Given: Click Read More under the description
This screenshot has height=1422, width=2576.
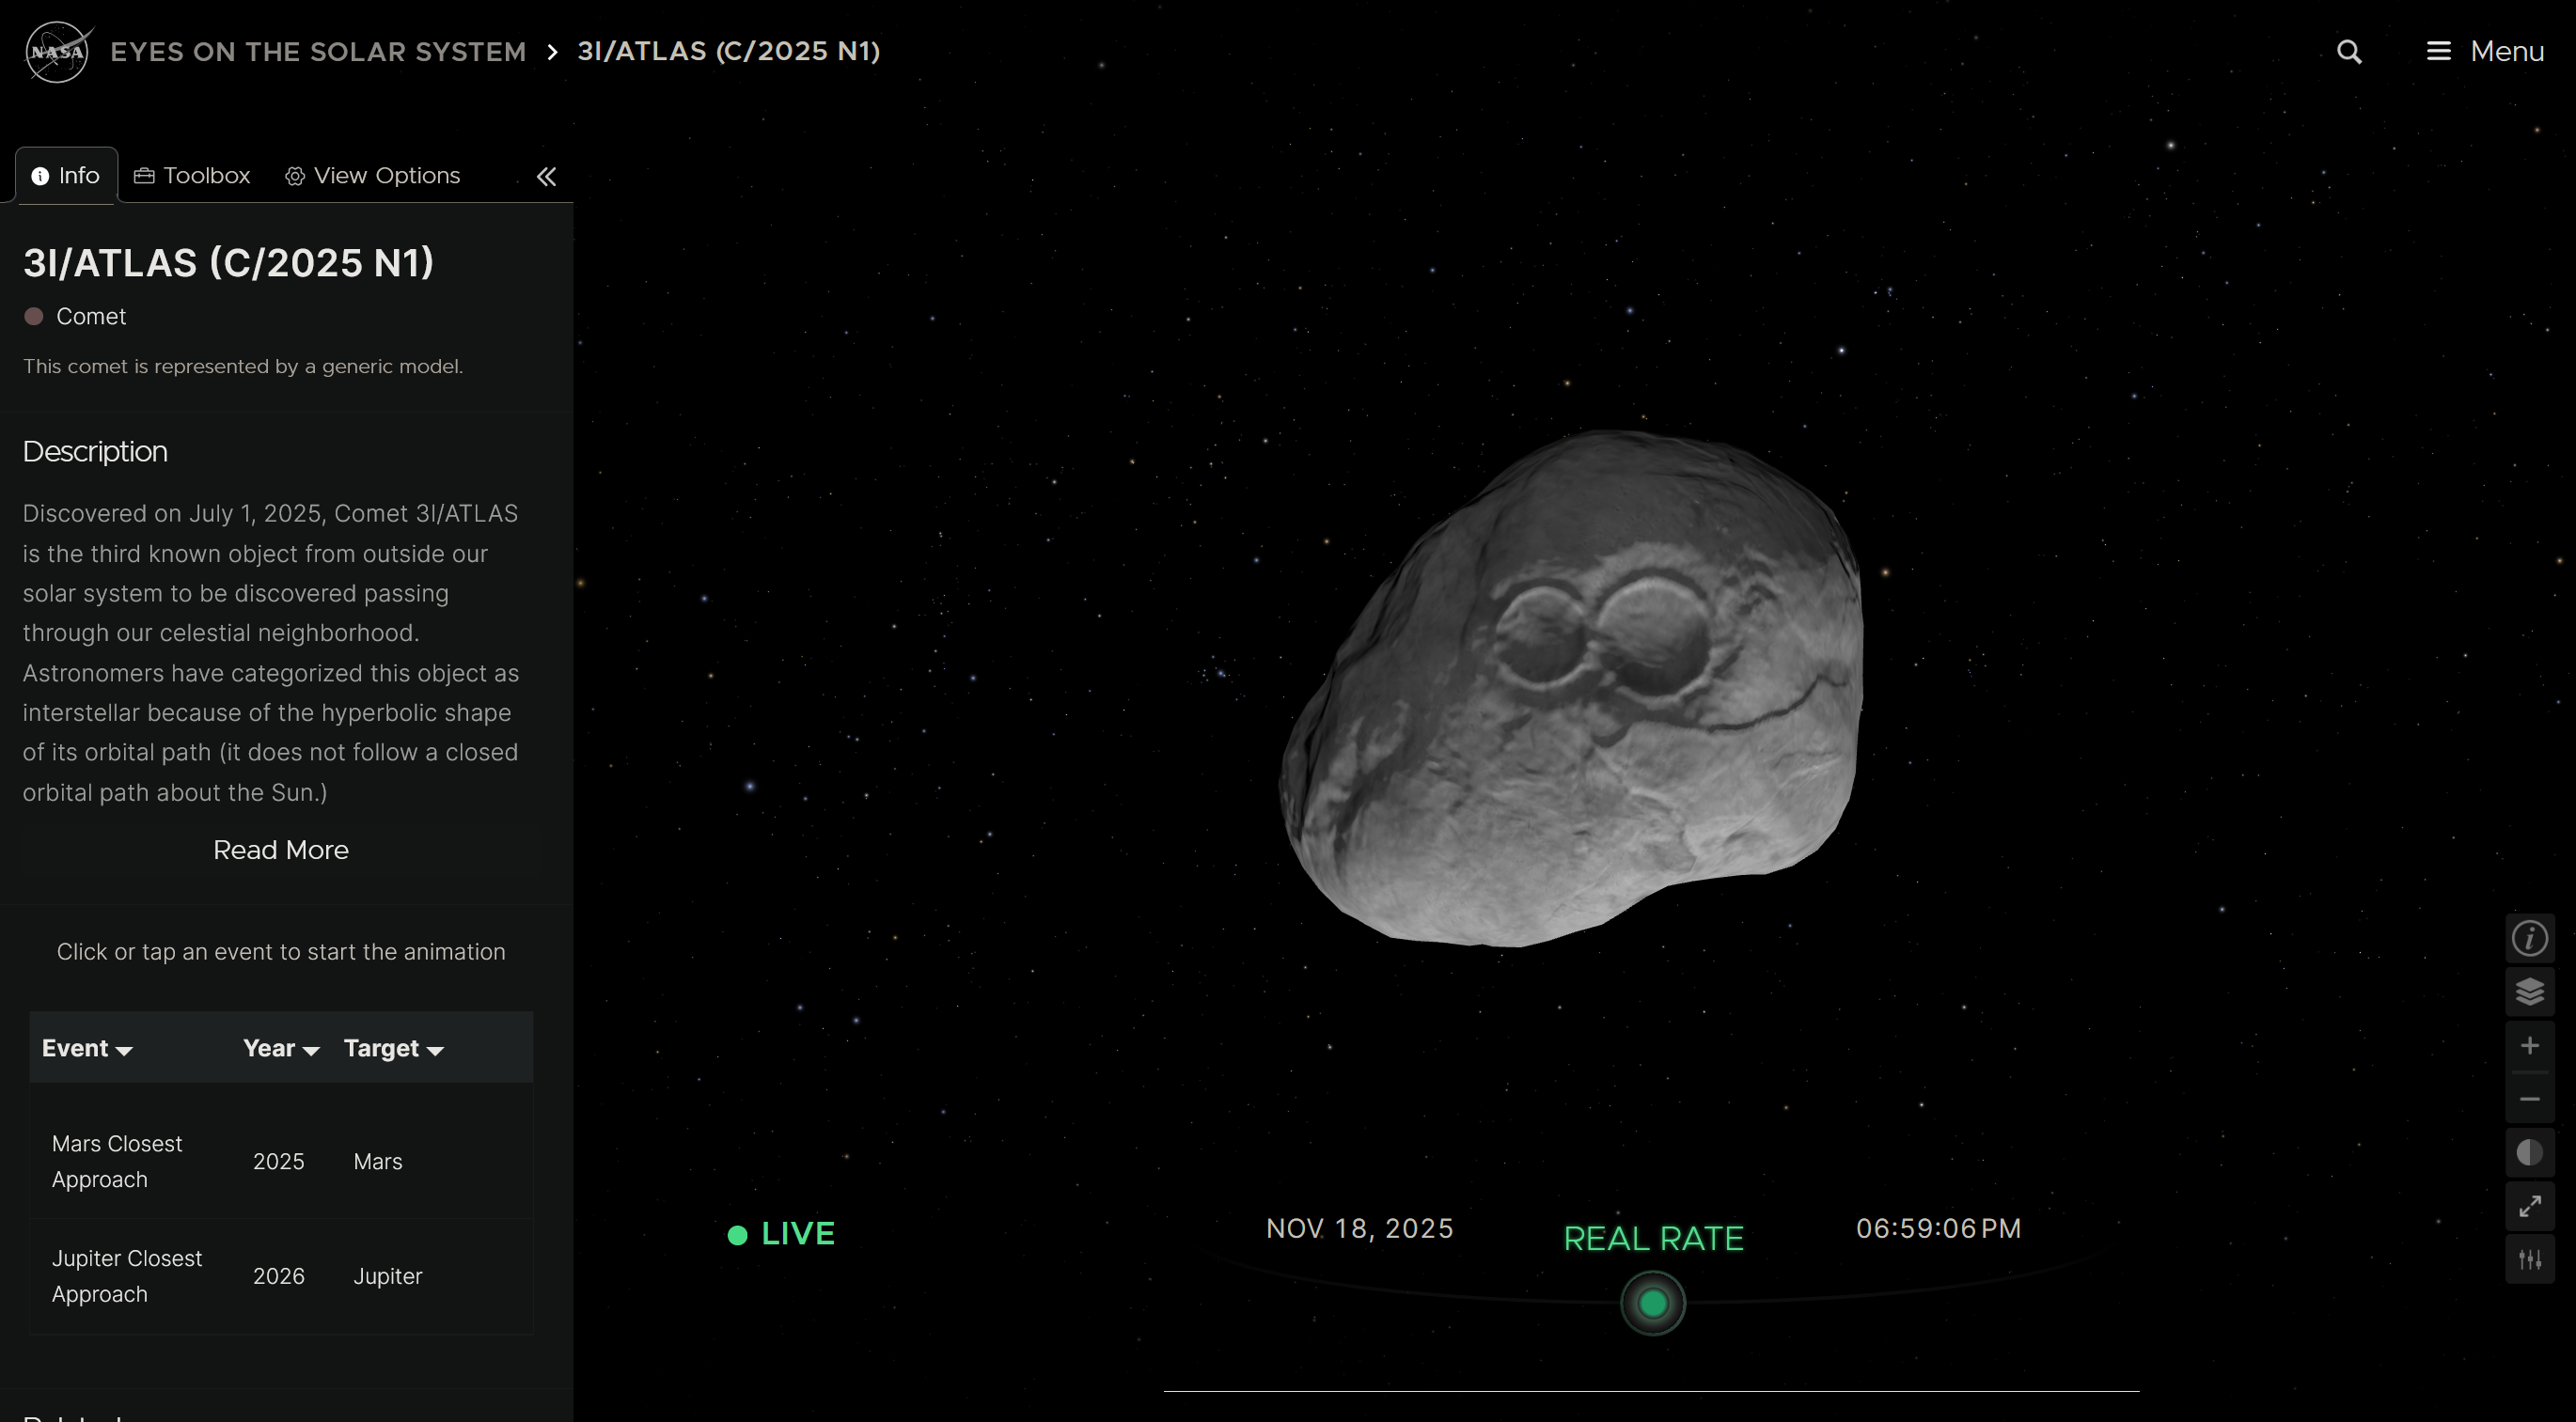Looking at the screenshot, I should click(x=281, y=850).
